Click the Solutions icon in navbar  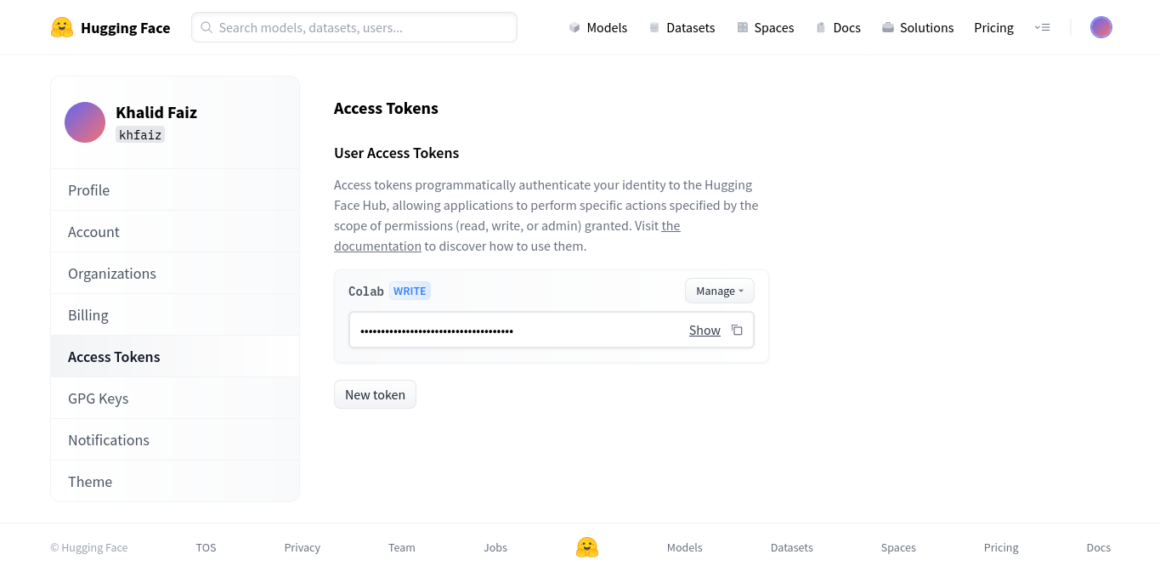tap(888, 28)
